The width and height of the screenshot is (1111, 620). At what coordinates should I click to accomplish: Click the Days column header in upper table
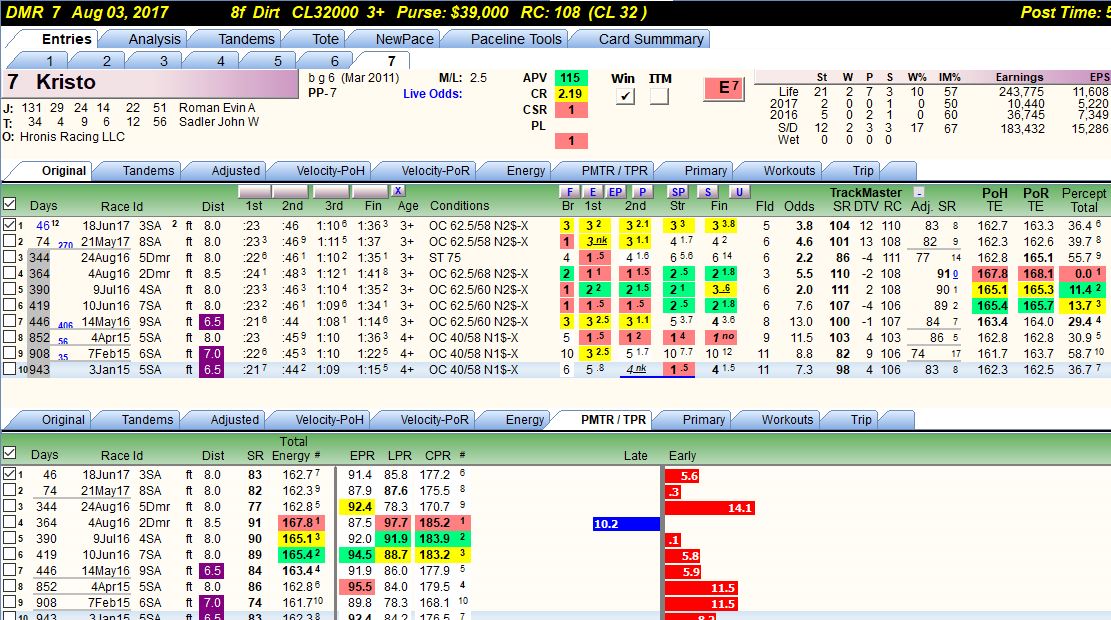(x=43, y=205)
